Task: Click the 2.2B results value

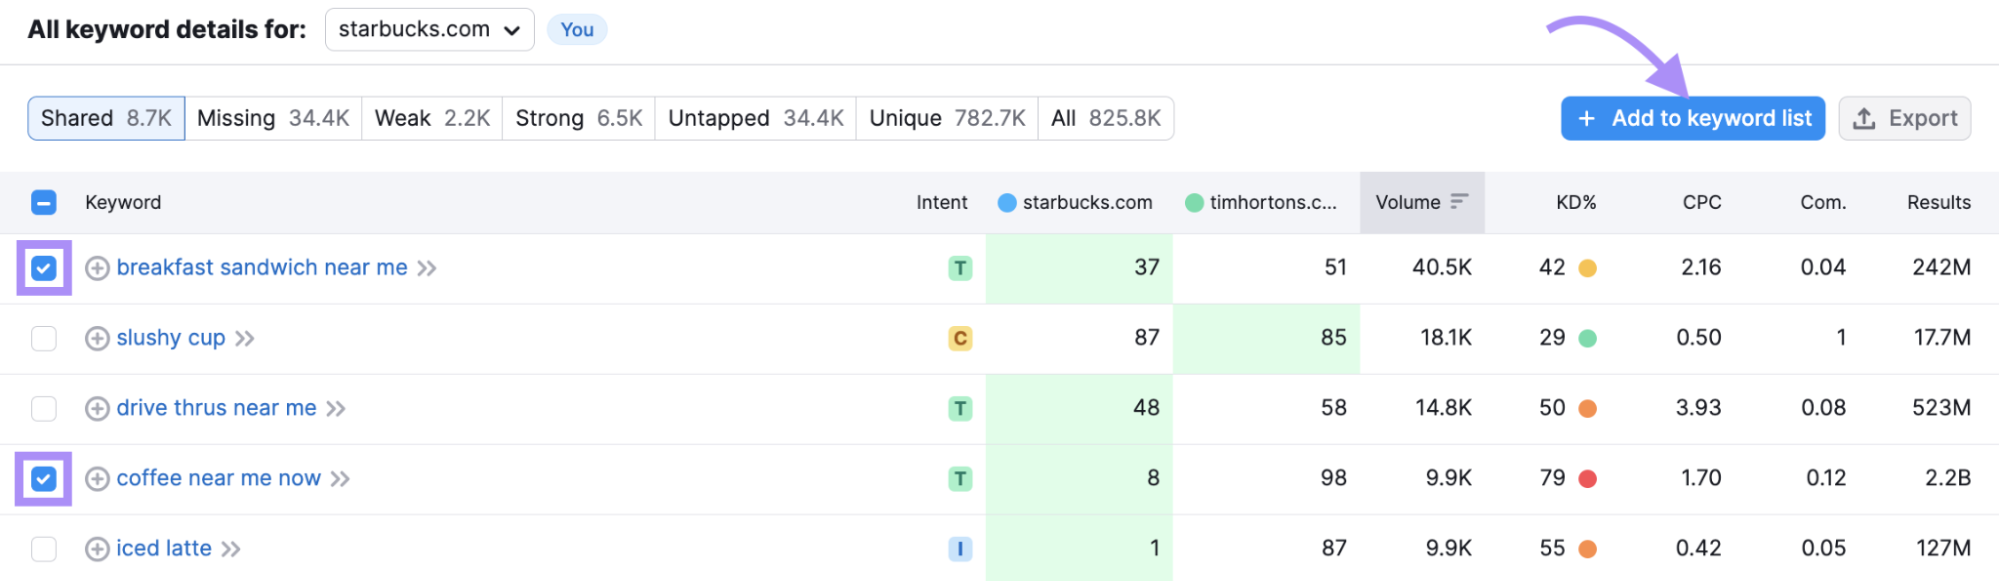Action: pyautogui.click(x=1948, y=478)
